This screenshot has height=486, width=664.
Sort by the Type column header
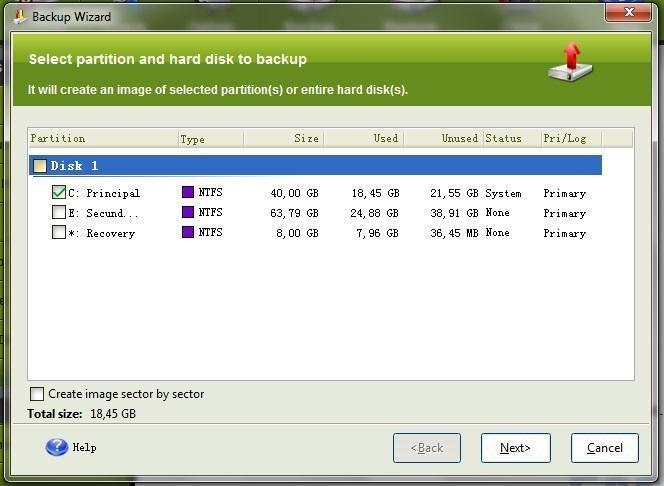pyautogui.click(x=211, y=138)
